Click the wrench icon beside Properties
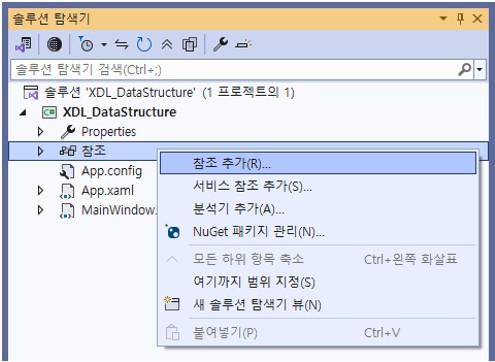 point(68,132)
